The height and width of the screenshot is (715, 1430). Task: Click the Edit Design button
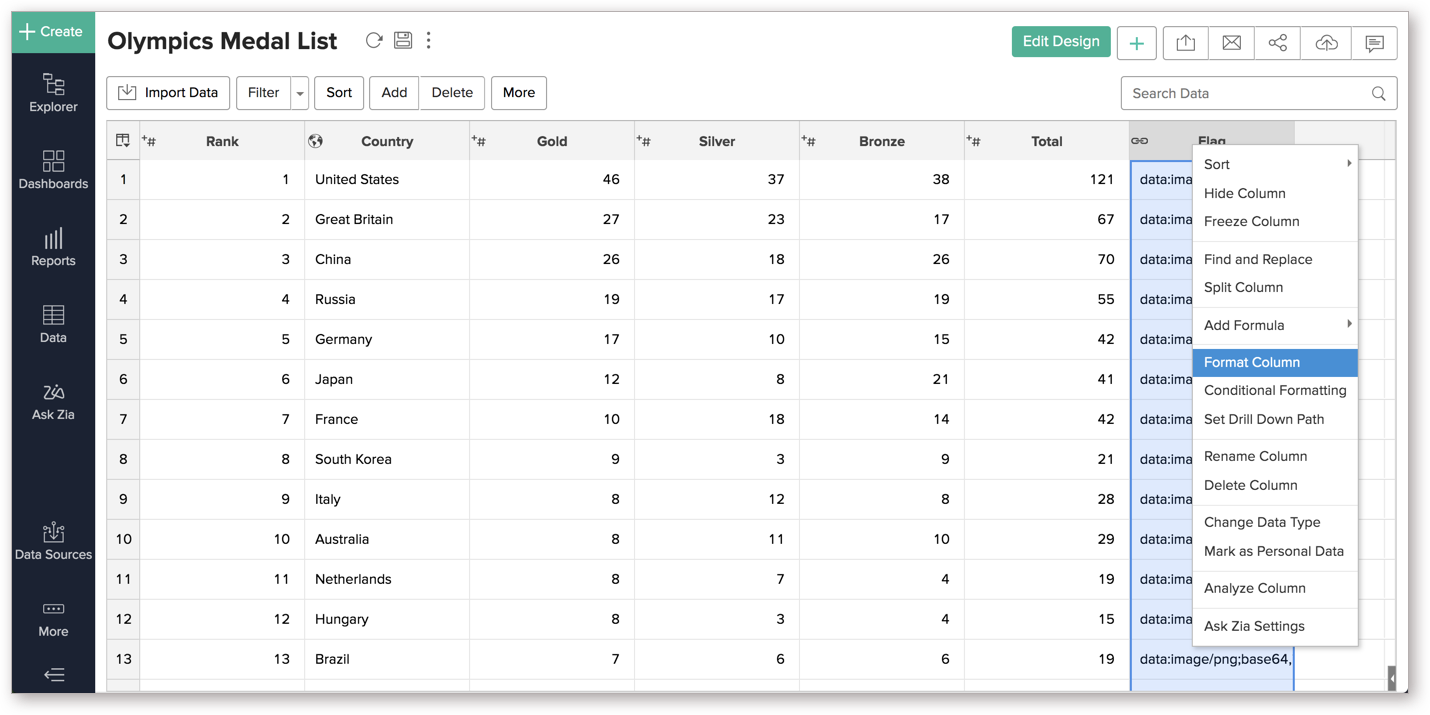1060,41
